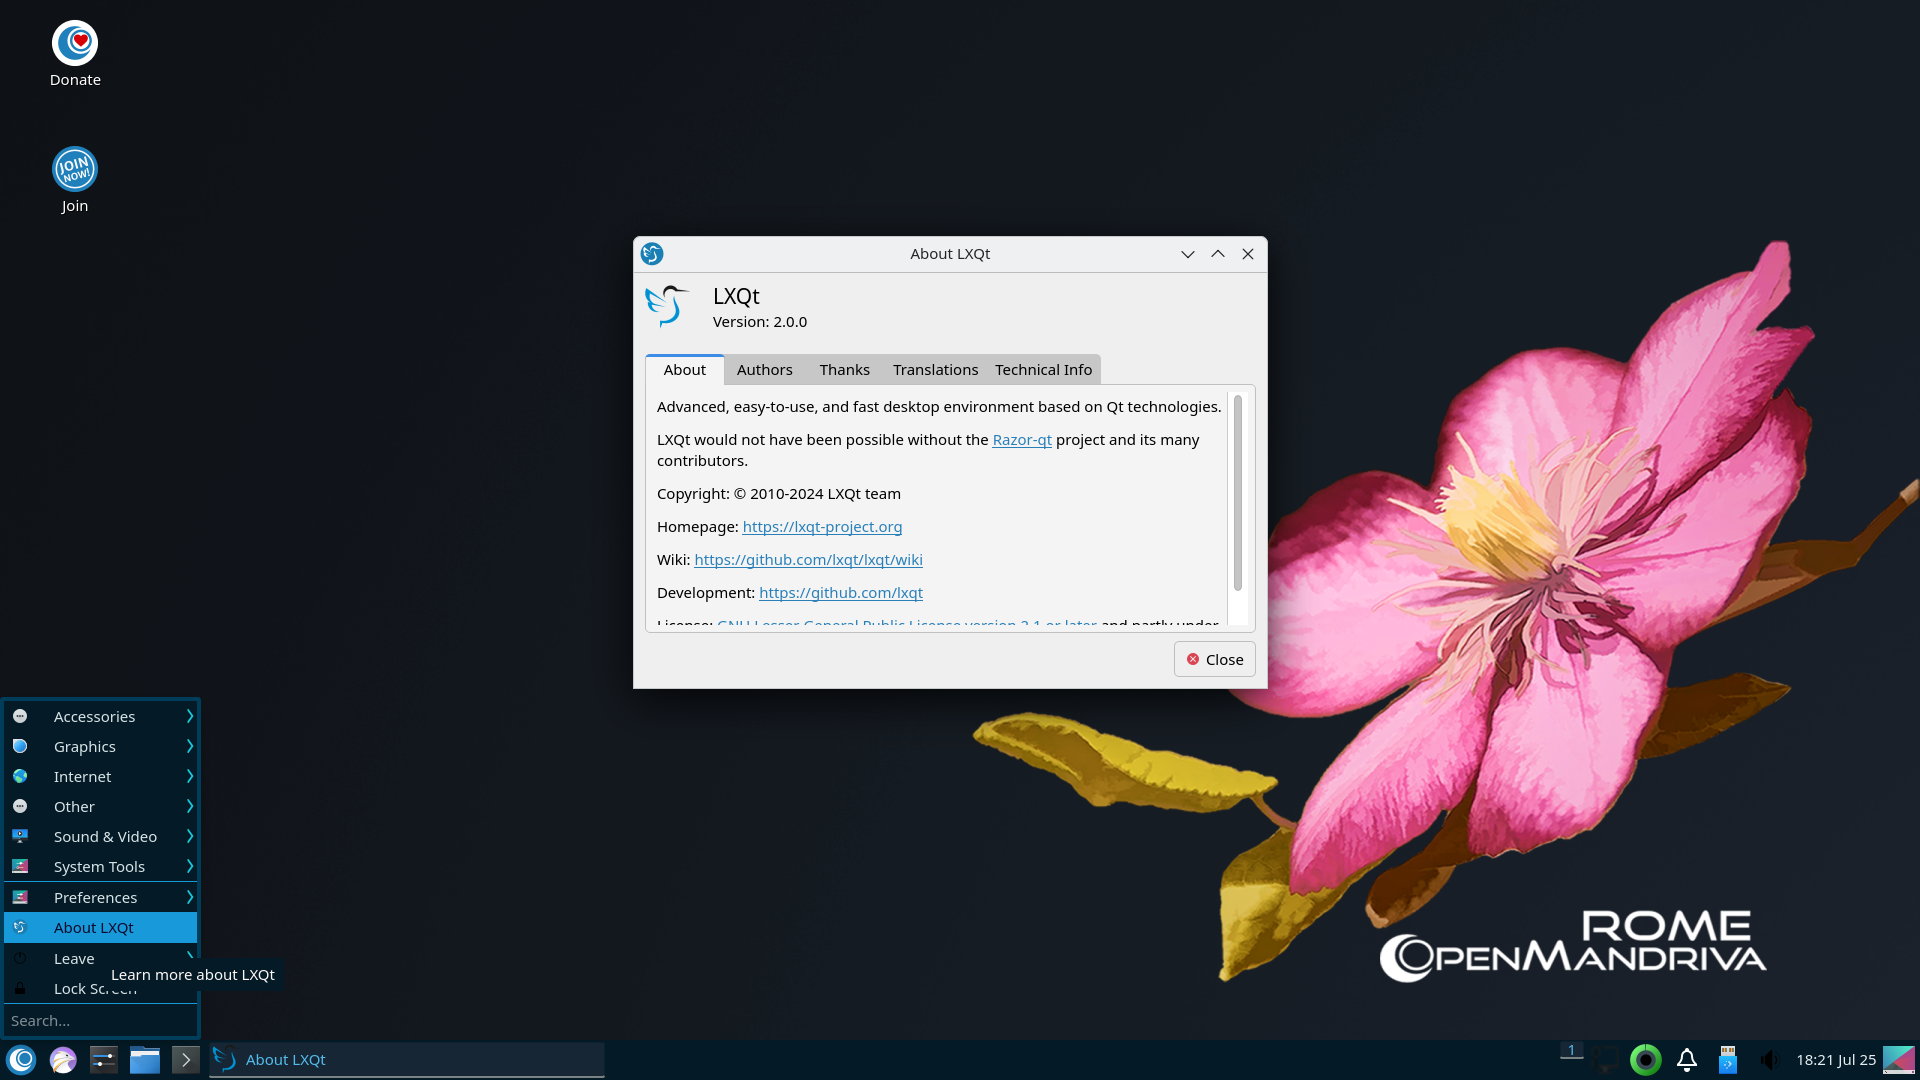Switch to desktop 1 in the pager
This screenshot has height=1080, width=1920.
[1571, 1052]
